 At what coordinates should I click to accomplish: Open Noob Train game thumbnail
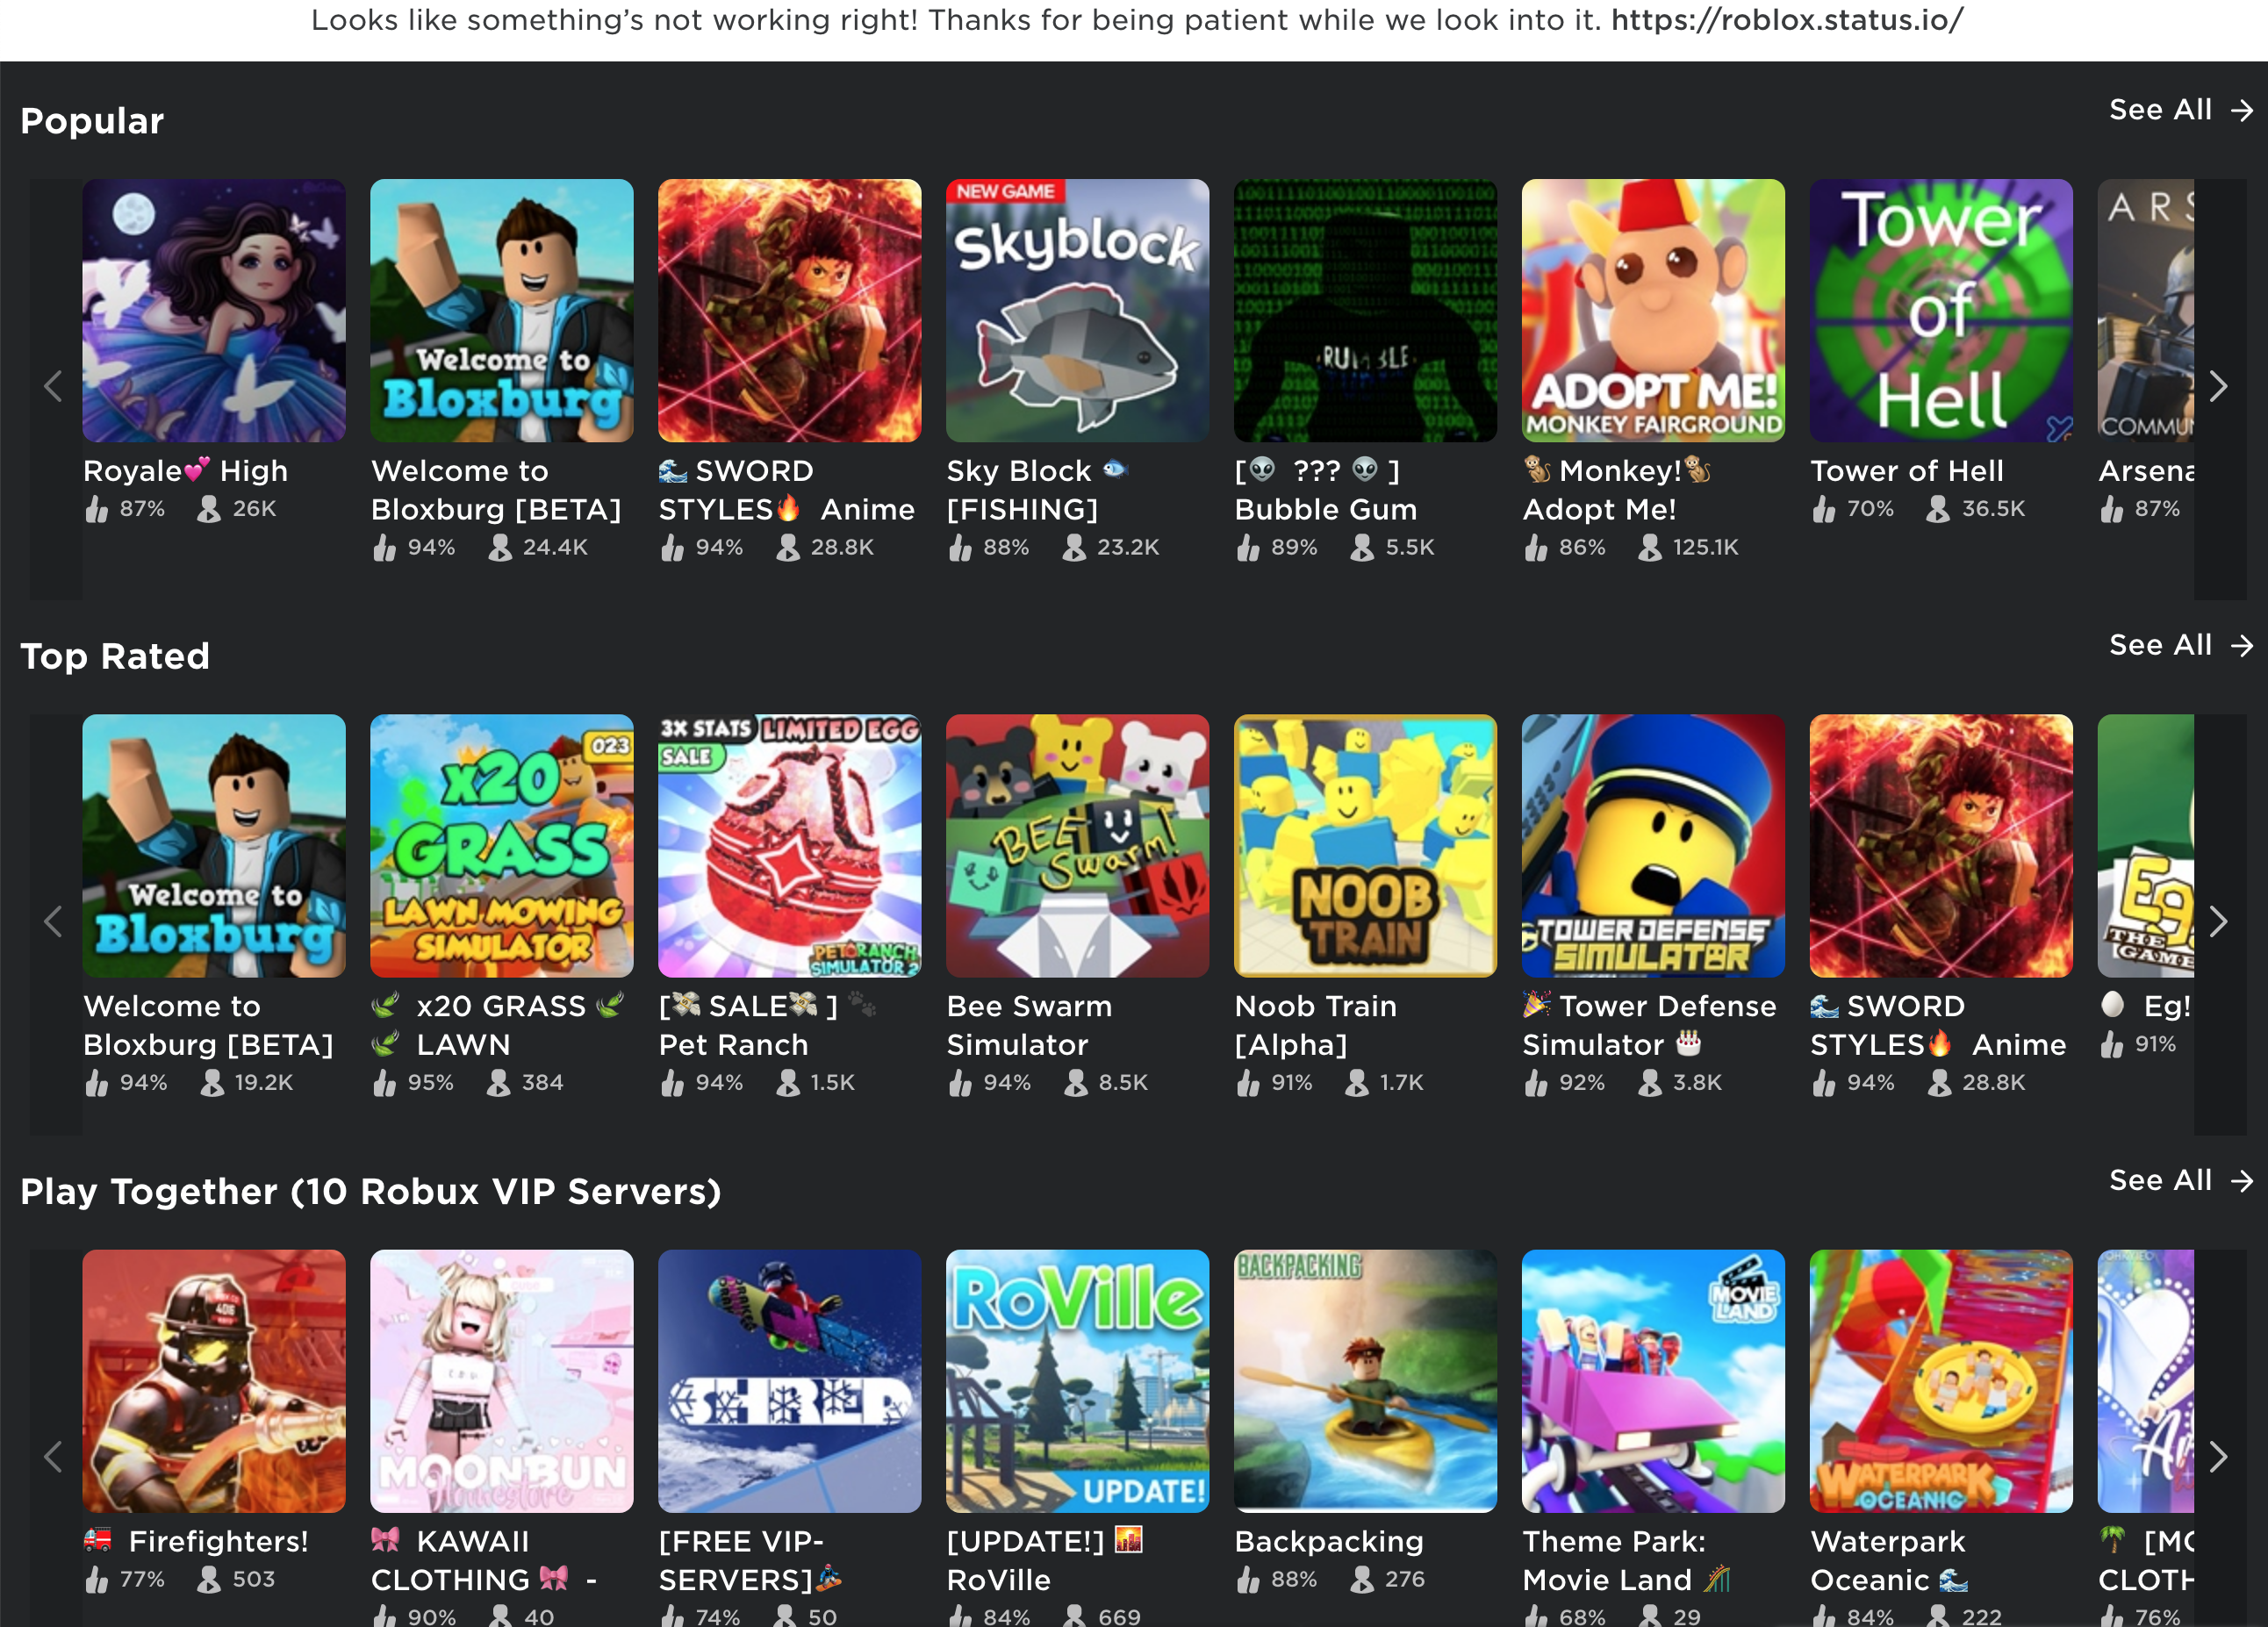[1365, 846]
